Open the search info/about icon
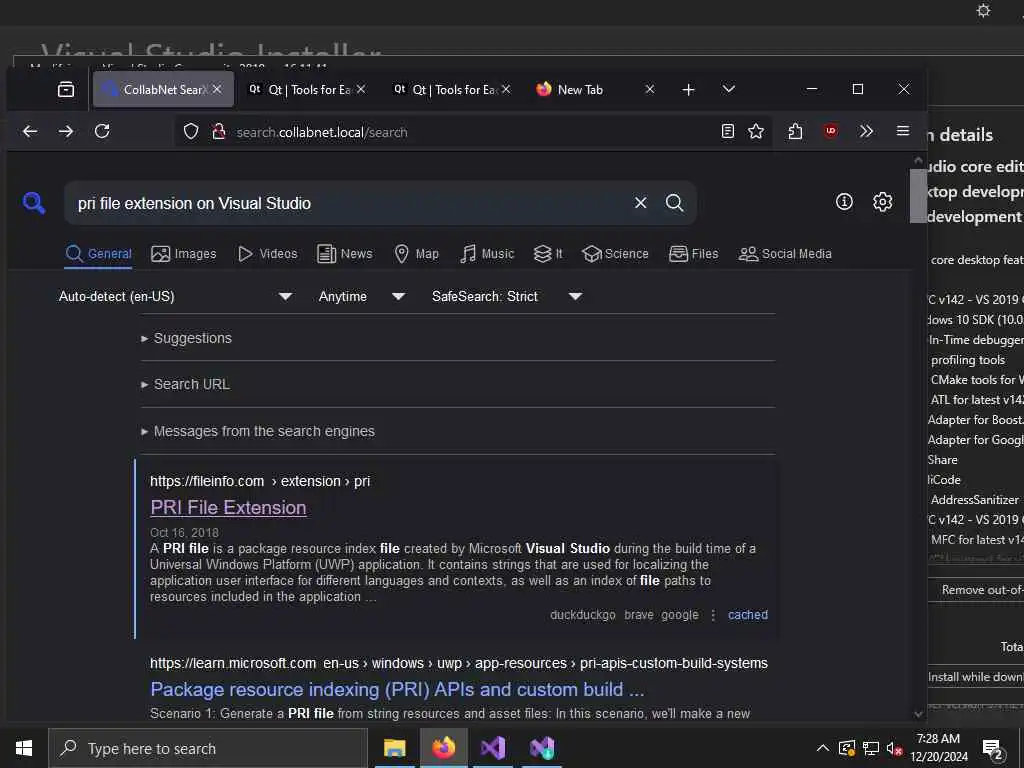 tap(844, 202)
